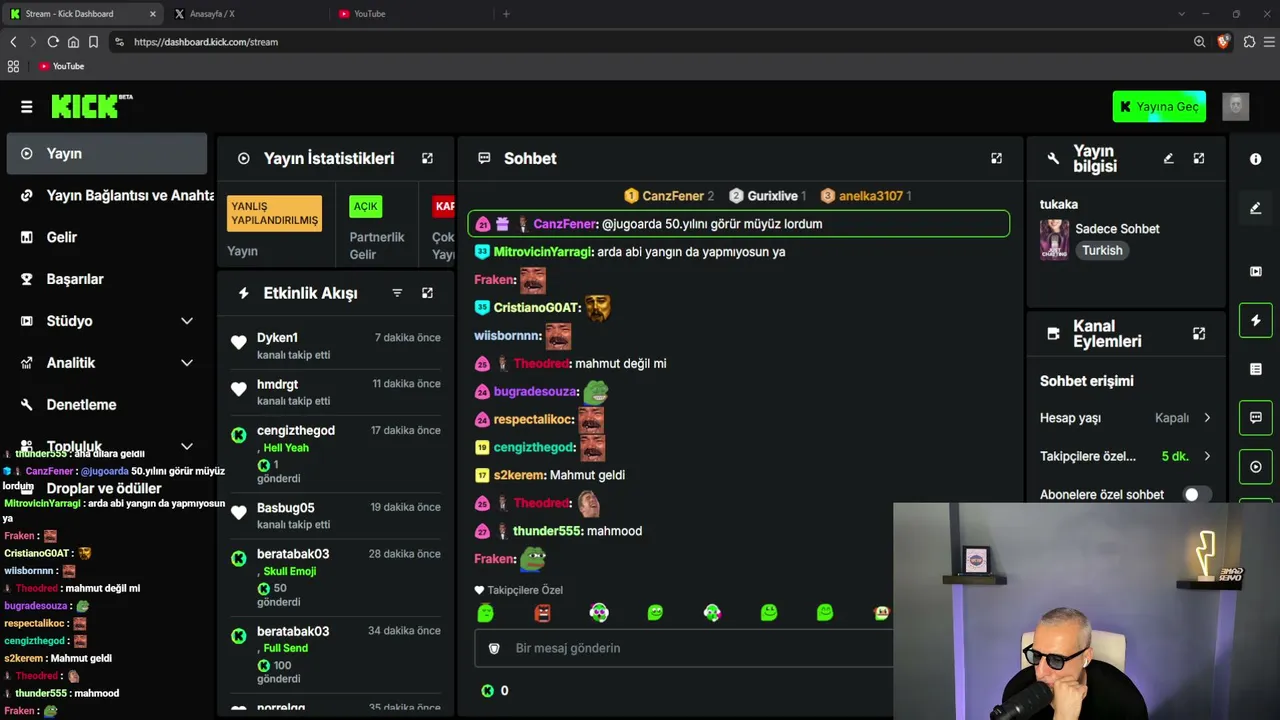
Task: Pop out the Sohbet chat panel
Action: pyautogui.click(x=996, y=158)
